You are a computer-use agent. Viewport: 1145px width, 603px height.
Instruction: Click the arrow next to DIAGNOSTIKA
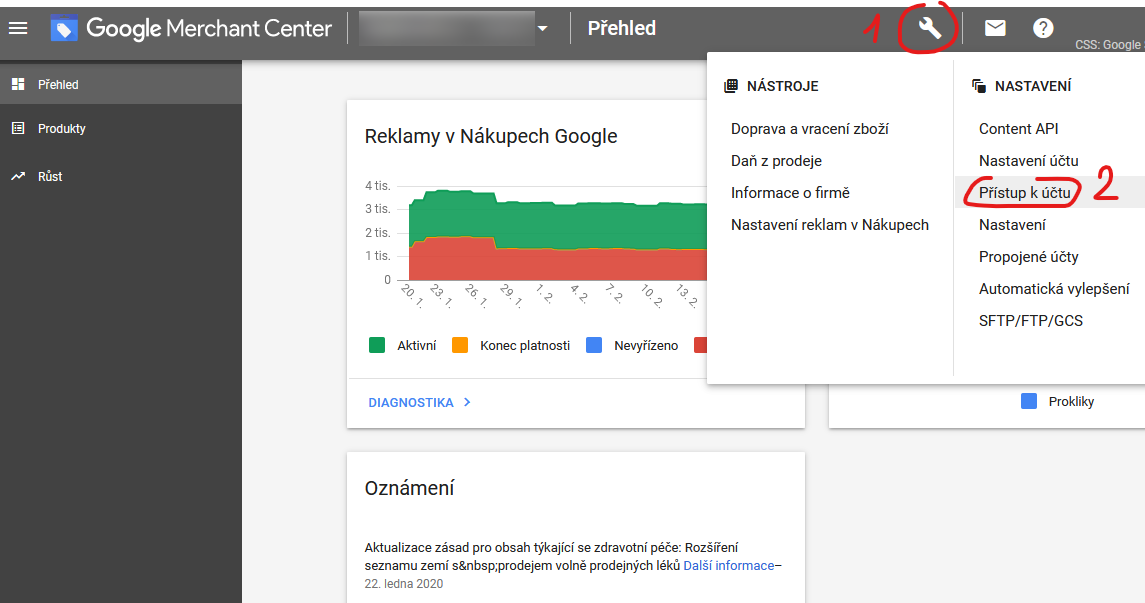tap(467, 402)
